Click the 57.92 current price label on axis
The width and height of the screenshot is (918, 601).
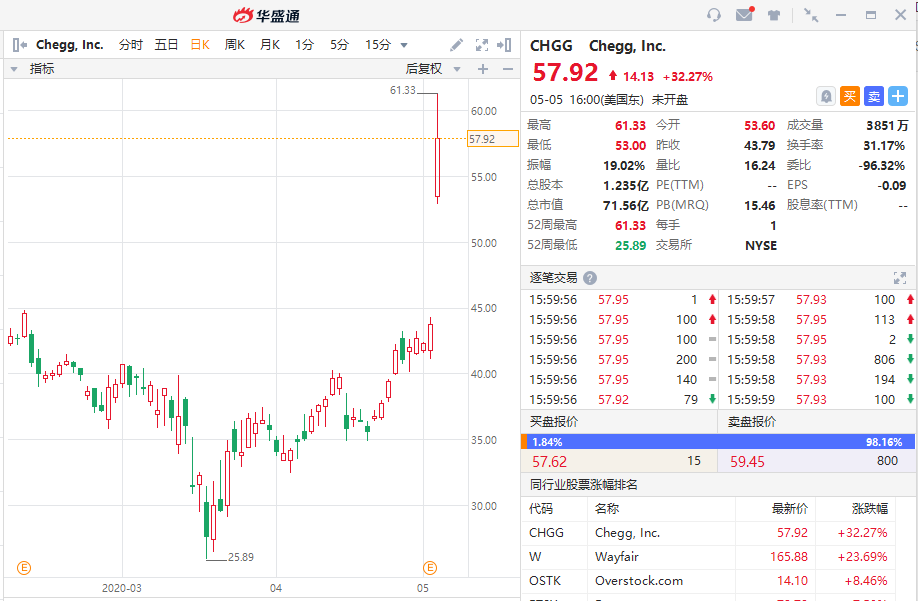tap(492, 139)
